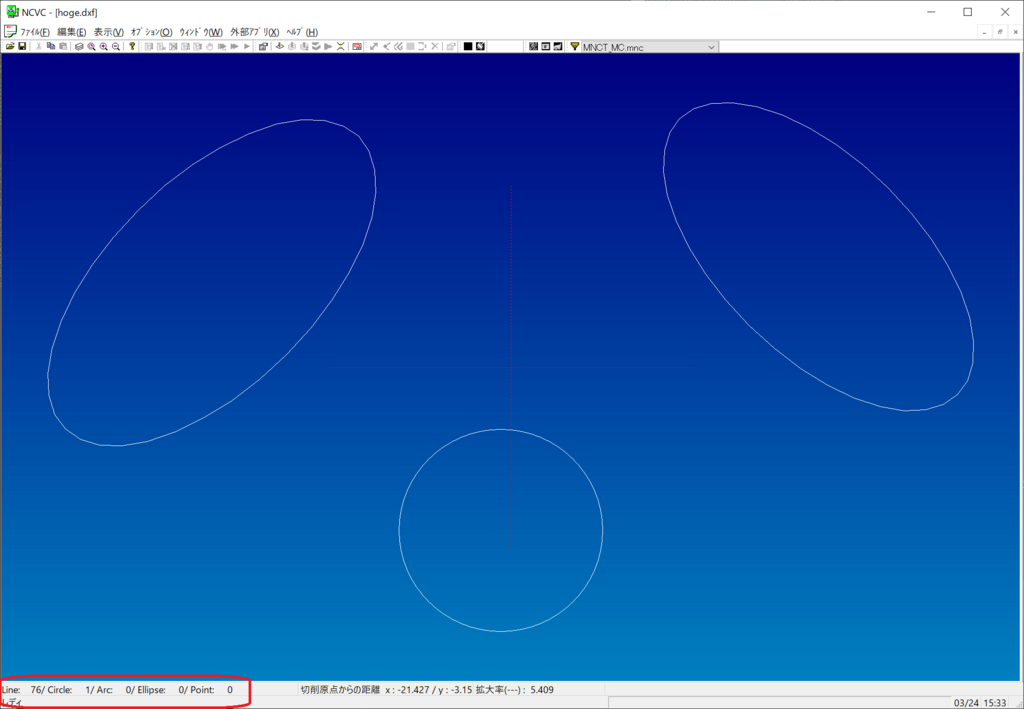Open the 編集(E) menu
Screen dimensions: 1024x709
(x=71, y=32)
